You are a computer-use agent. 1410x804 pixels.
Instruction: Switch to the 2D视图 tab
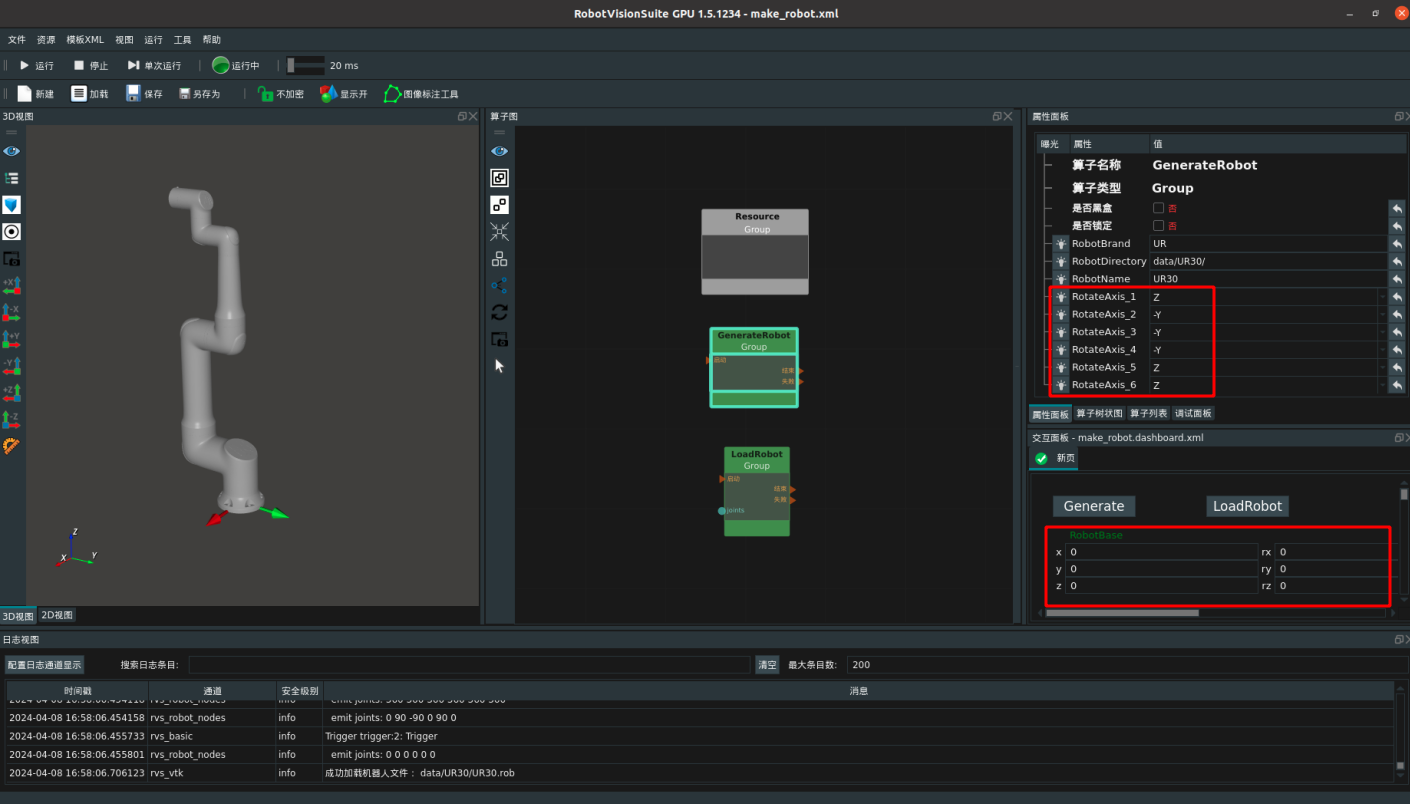(x=57, y=616)
